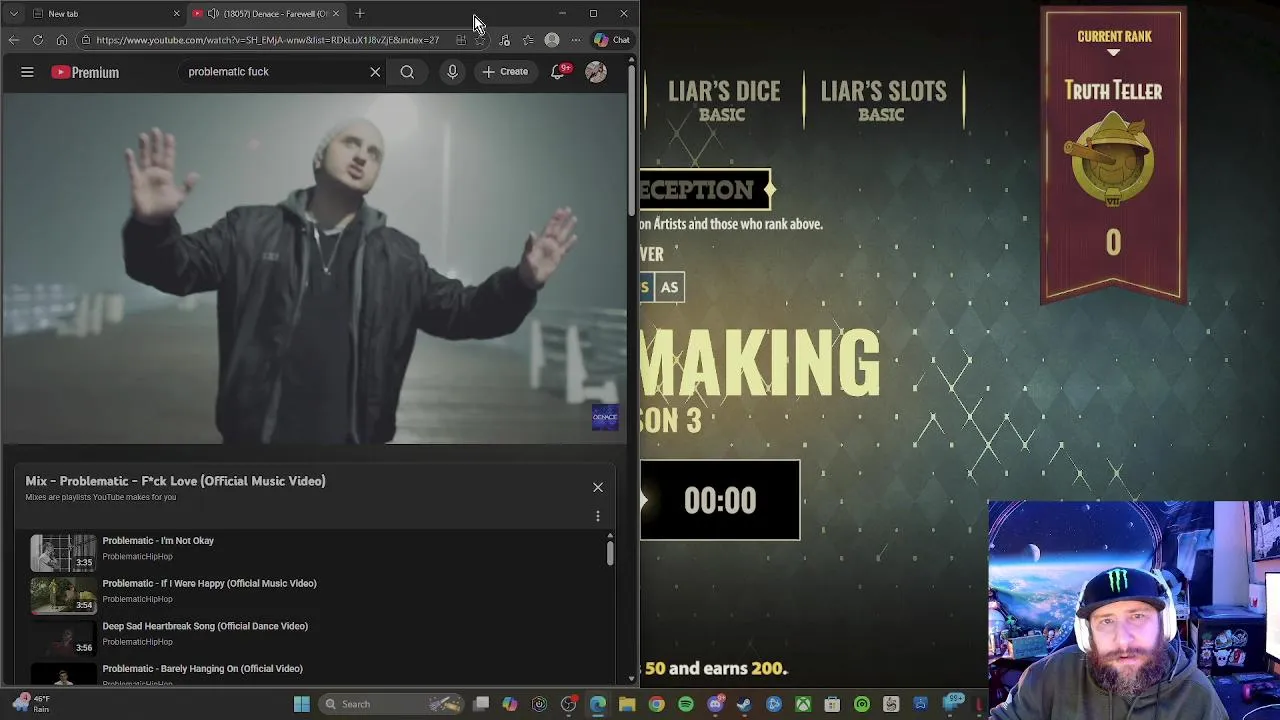Close the Mix playlist panel
The width and height of the screenshot is (1280, 720).
pos(598,487)
